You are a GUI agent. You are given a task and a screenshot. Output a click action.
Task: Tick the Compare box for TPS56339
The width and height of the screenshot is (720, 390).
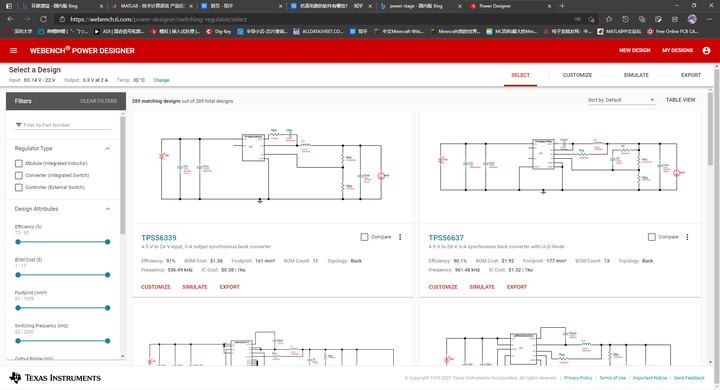pos(364,237)
